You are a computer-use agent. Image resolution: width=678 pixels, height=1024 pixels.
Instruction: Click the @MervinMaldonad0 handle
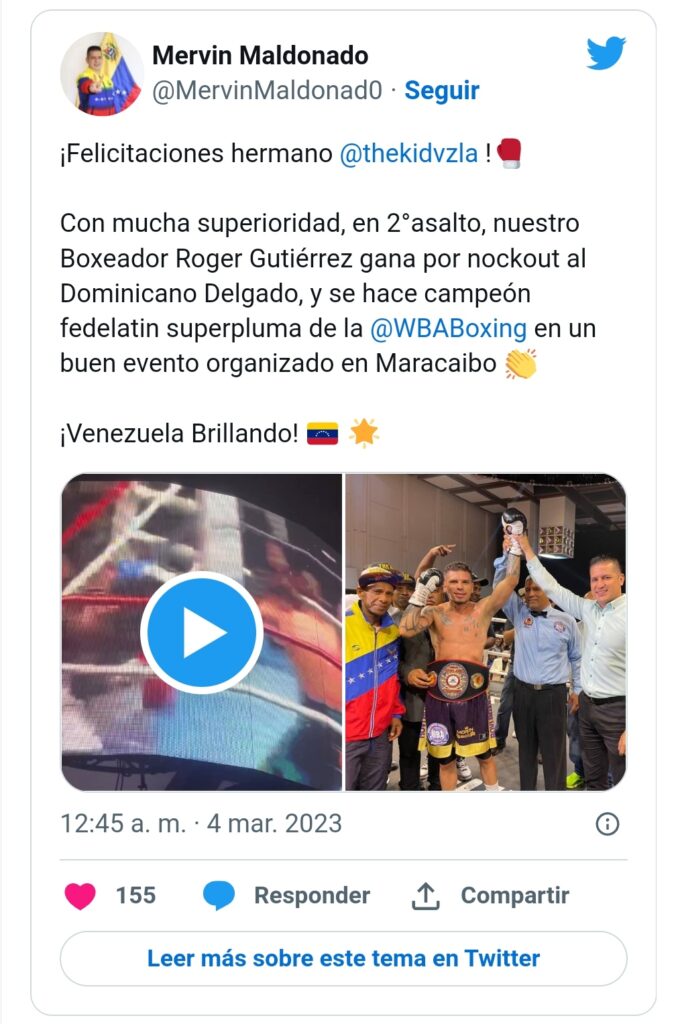coord(267,91)
